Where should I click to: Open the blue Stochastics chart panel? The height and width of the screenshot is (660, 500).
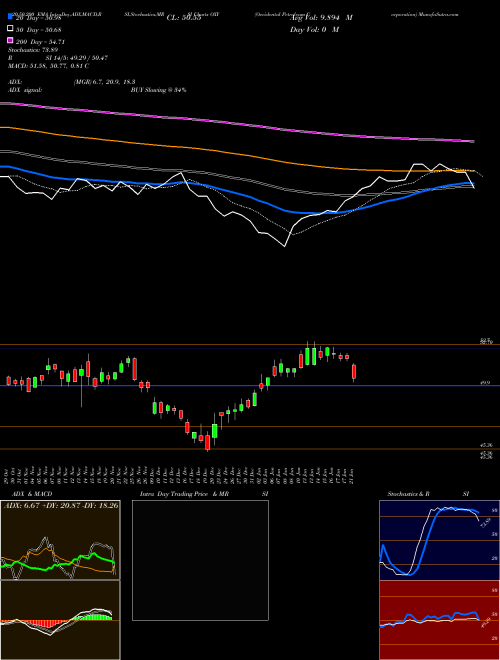tap(439, 540)
